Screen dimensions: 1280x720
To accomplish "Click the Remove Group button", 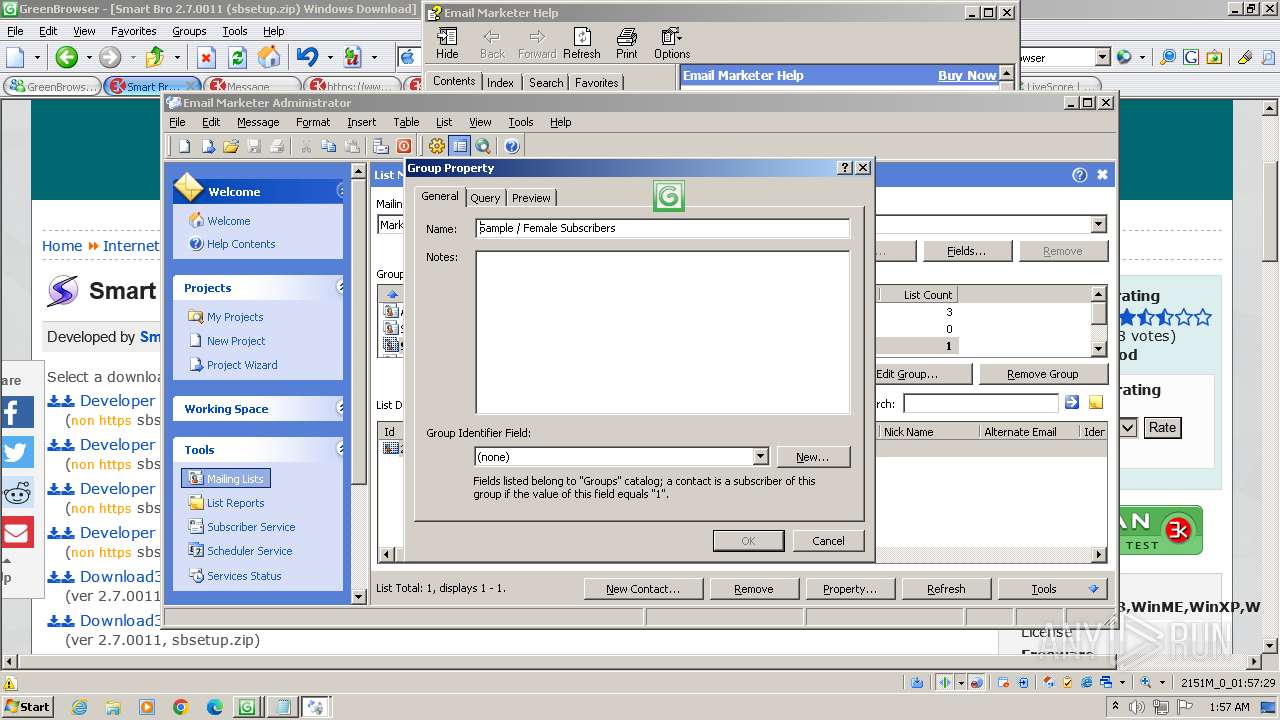I will 1042,374.
